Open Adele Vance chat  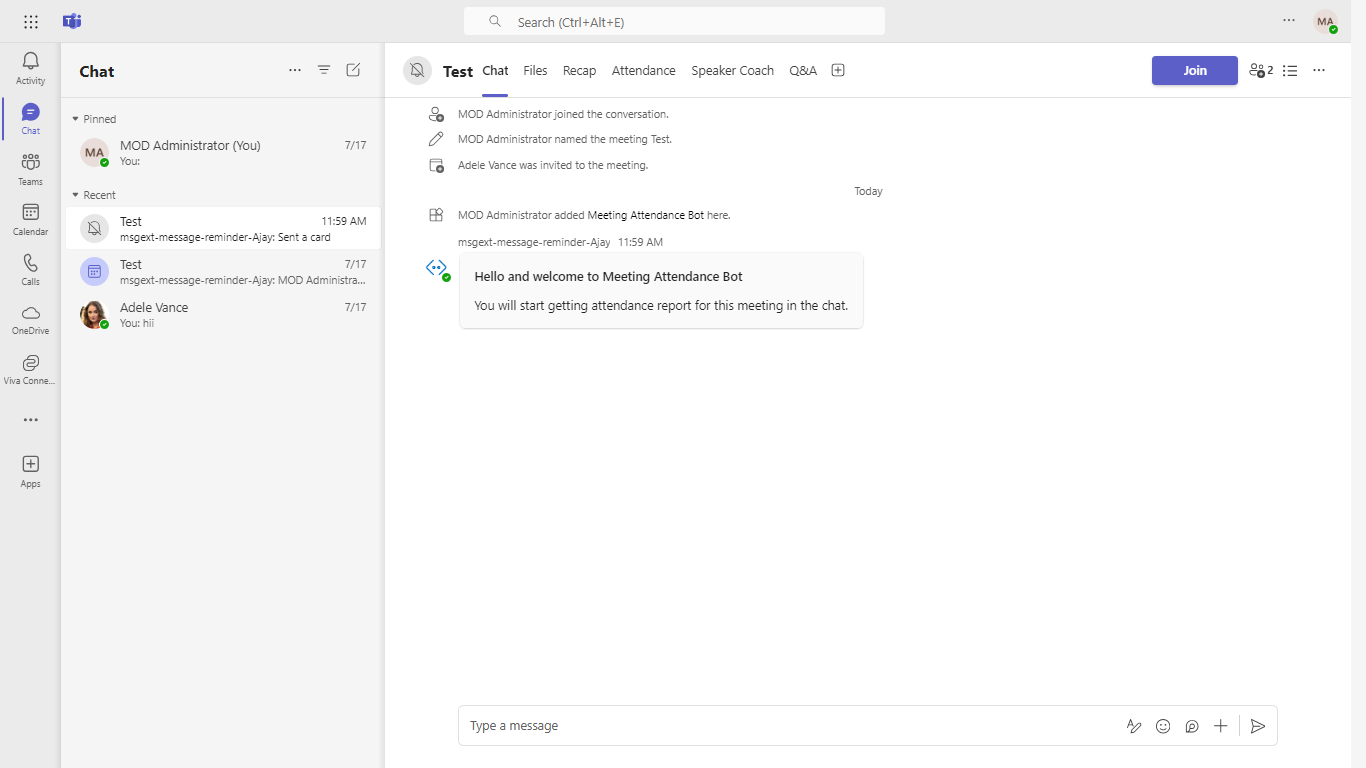click(x=223, y=314)
